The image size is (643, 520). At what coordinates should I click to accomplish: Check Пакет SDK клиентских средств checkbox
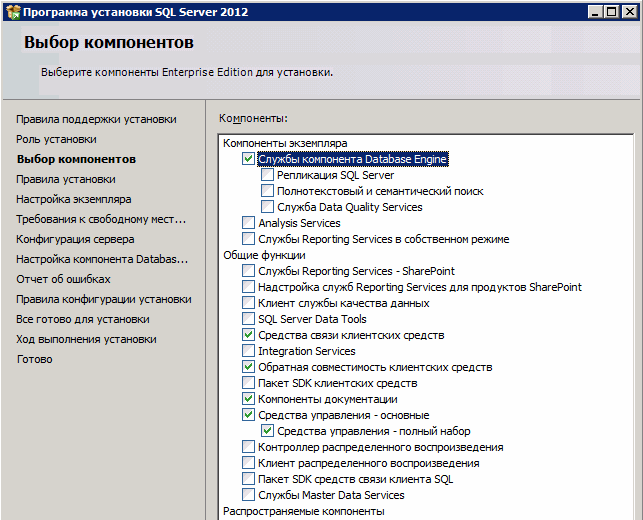248,383
